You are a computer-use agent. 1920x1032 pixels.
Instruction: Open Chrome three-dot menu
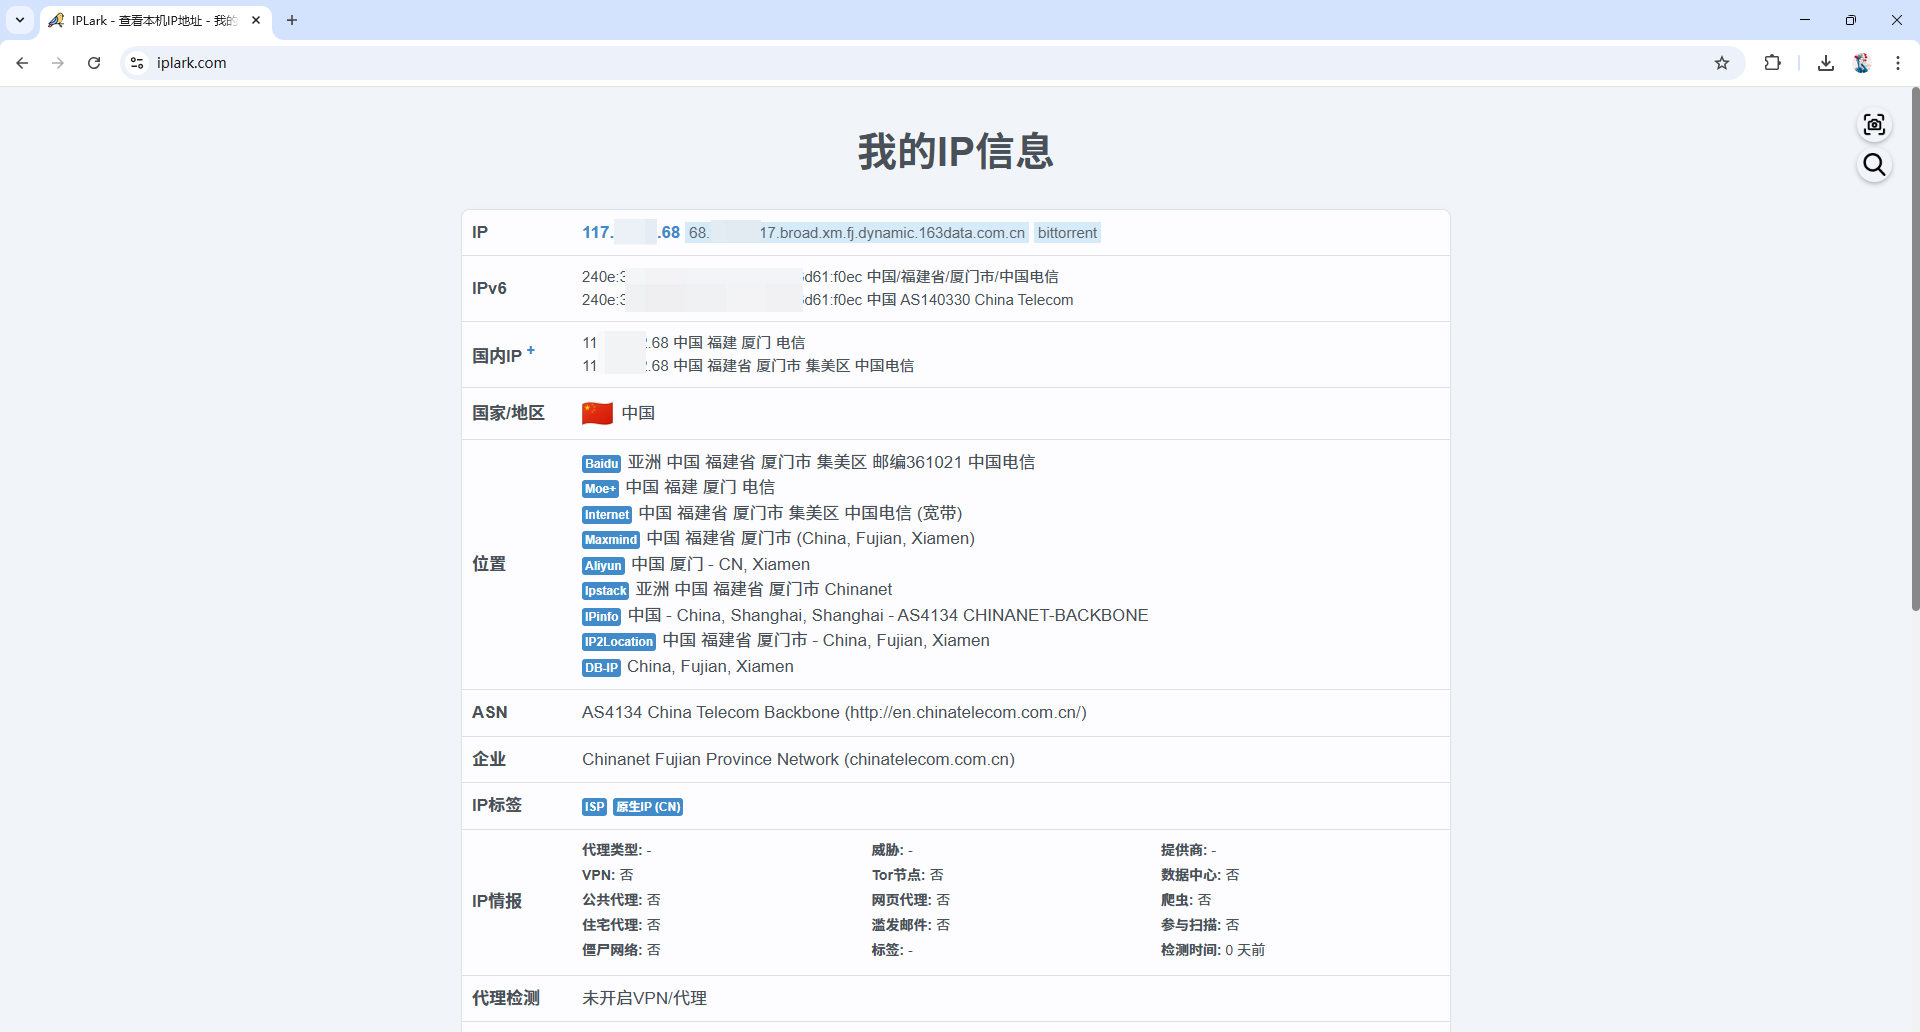(1898, 63)
